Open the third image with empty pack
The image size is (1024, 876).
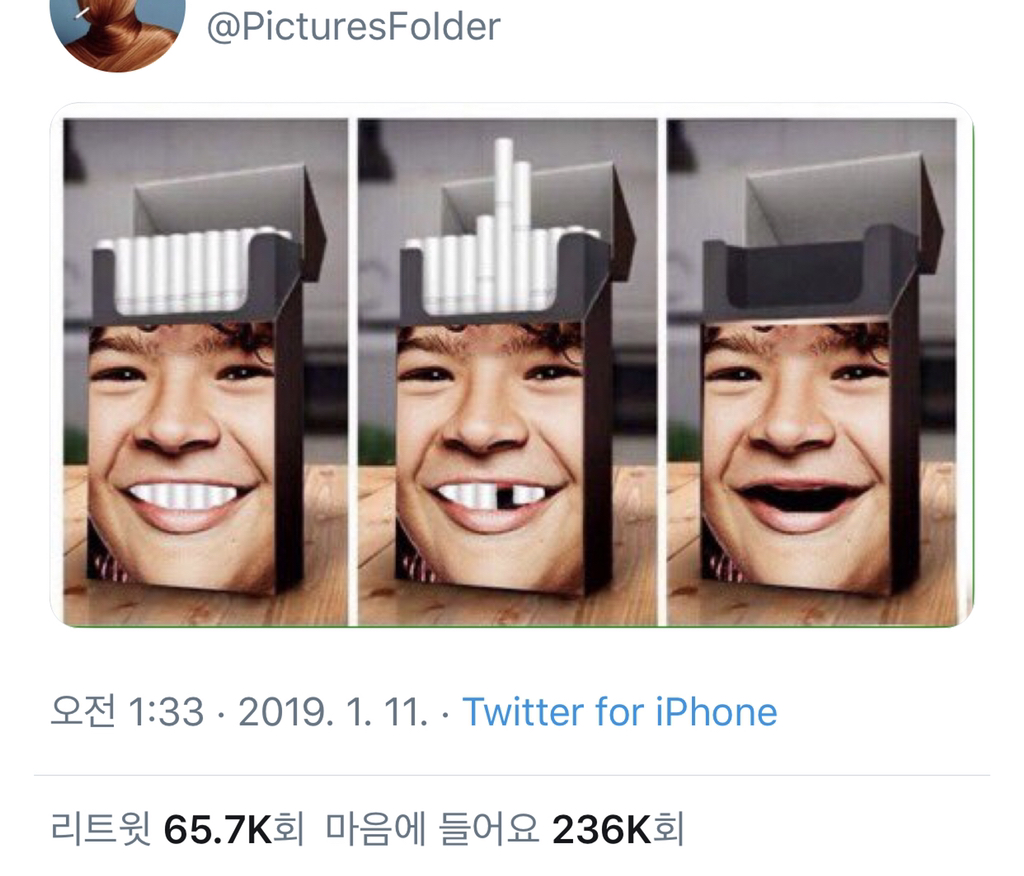[x=812, y=372]
